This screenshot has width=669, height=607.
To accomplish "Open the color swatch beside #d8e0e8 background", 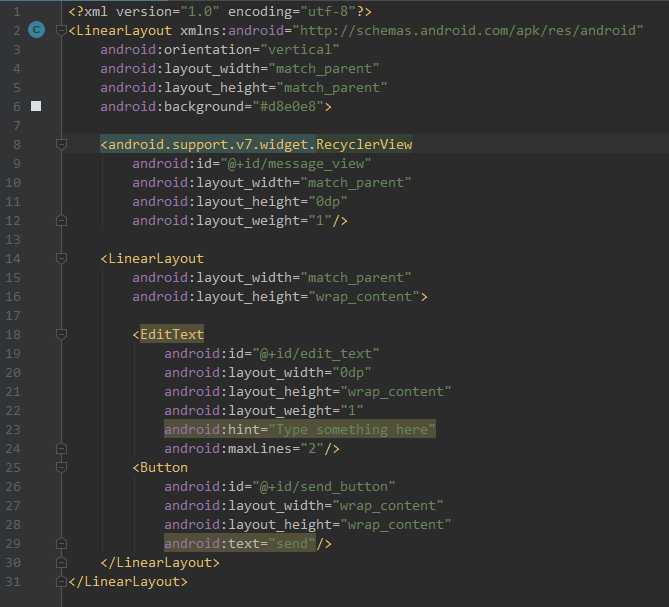I will [x=36, y=106].
